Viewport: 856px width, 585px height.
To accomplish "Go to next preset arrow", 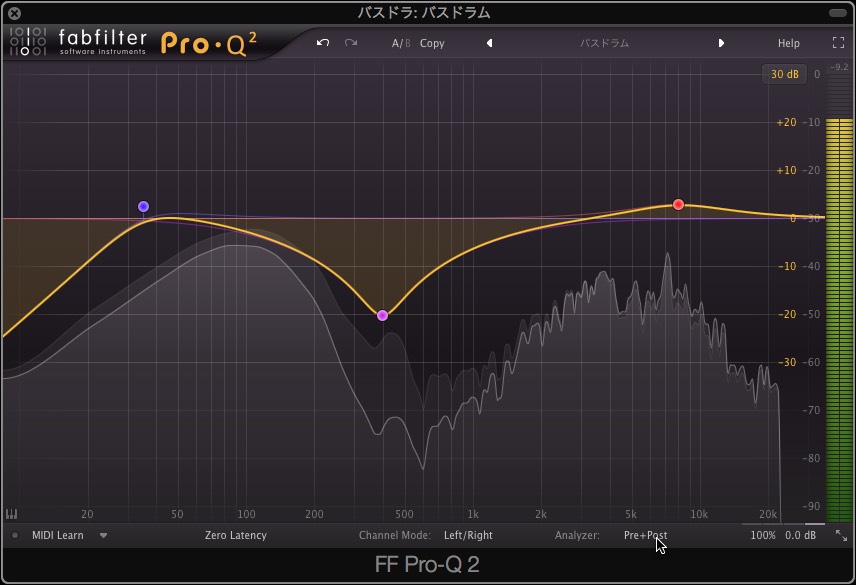I will tap(721, 43).
